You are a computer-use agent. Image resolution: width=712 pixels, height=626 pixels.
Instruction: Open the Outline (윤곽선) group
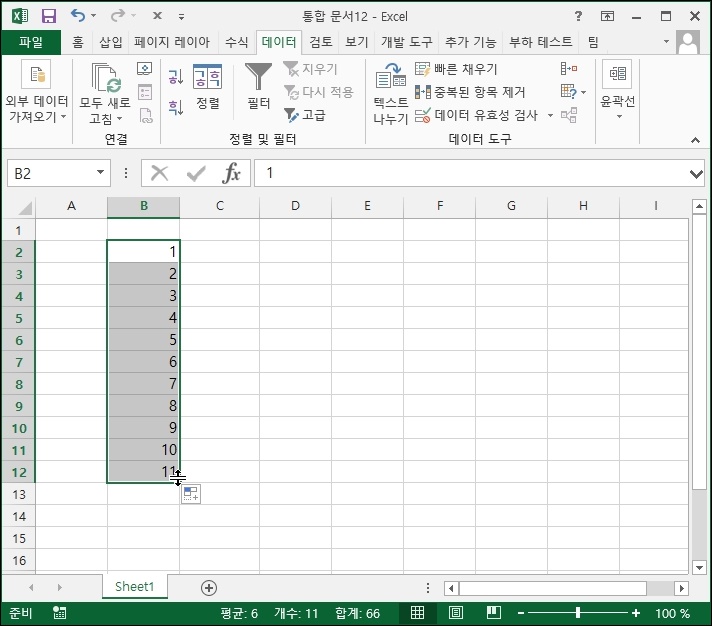click(x=618, y=90)
